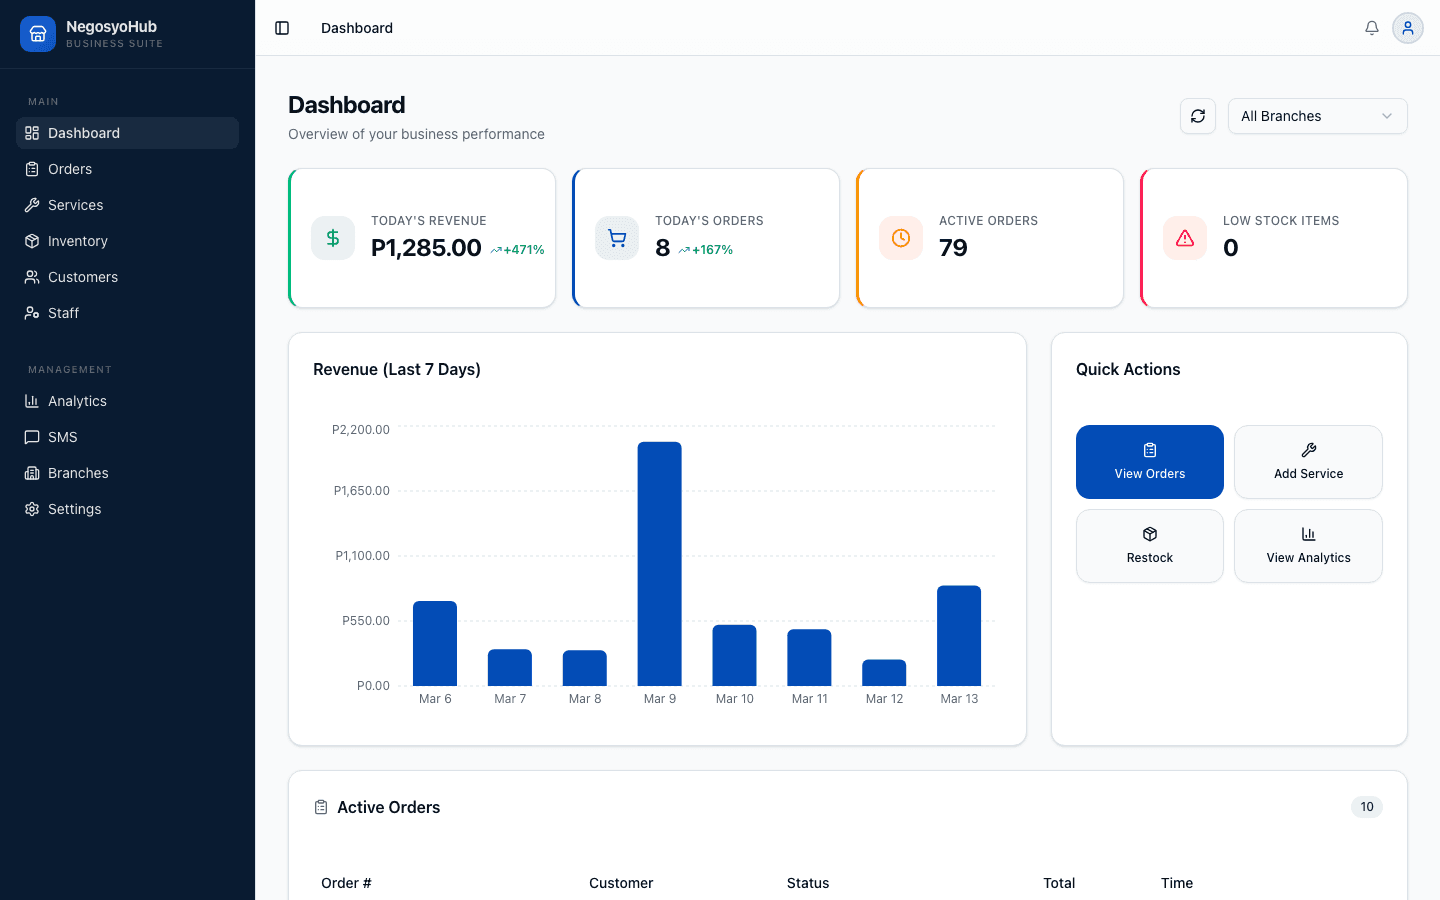
Task: Click the Active Orders count badge
Action: point(1366,807)
